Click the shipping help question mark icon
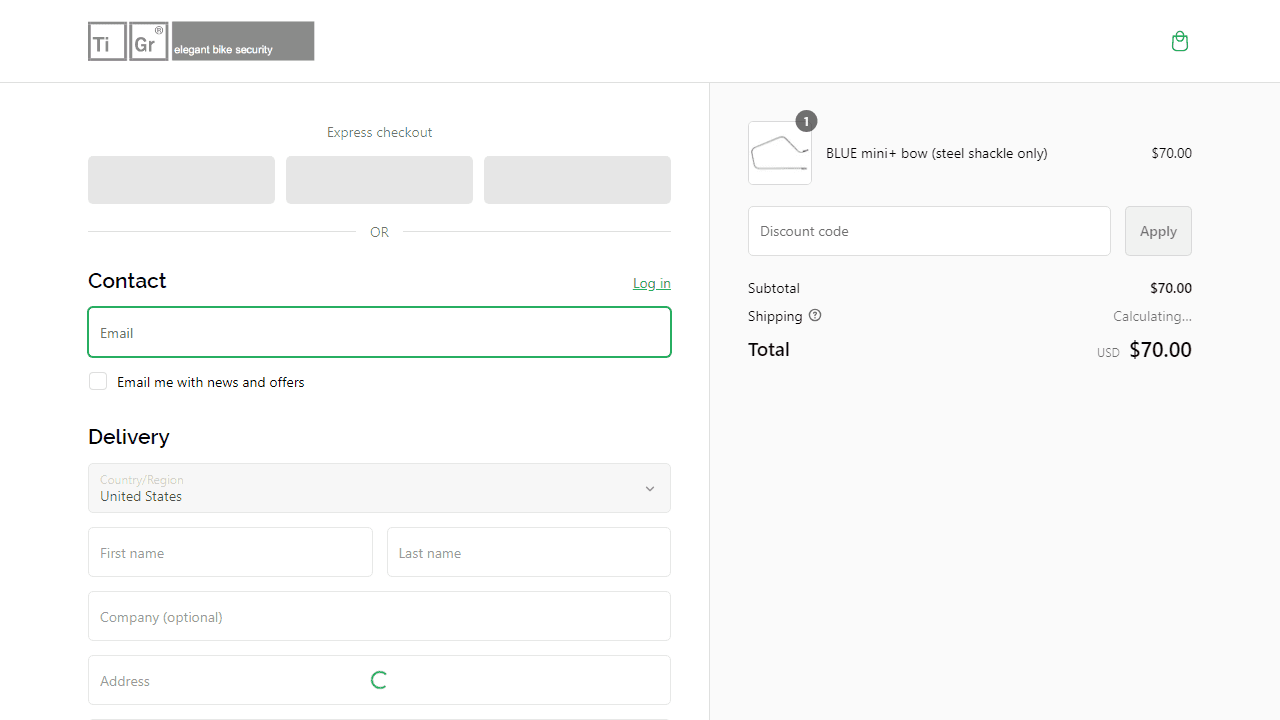Viewport: 1280px width, 720px height. coord(815,316)
